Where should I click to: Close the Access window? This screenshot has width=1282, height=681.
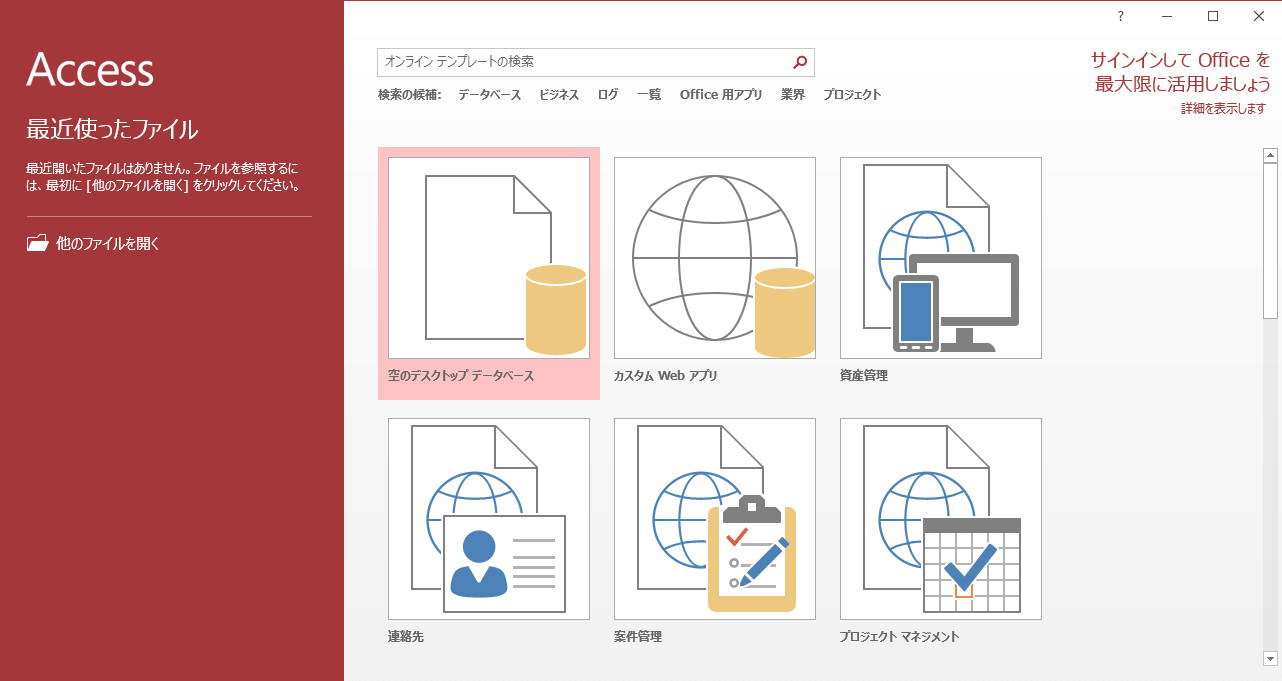pyautogui.click(x=1259, y=16)
